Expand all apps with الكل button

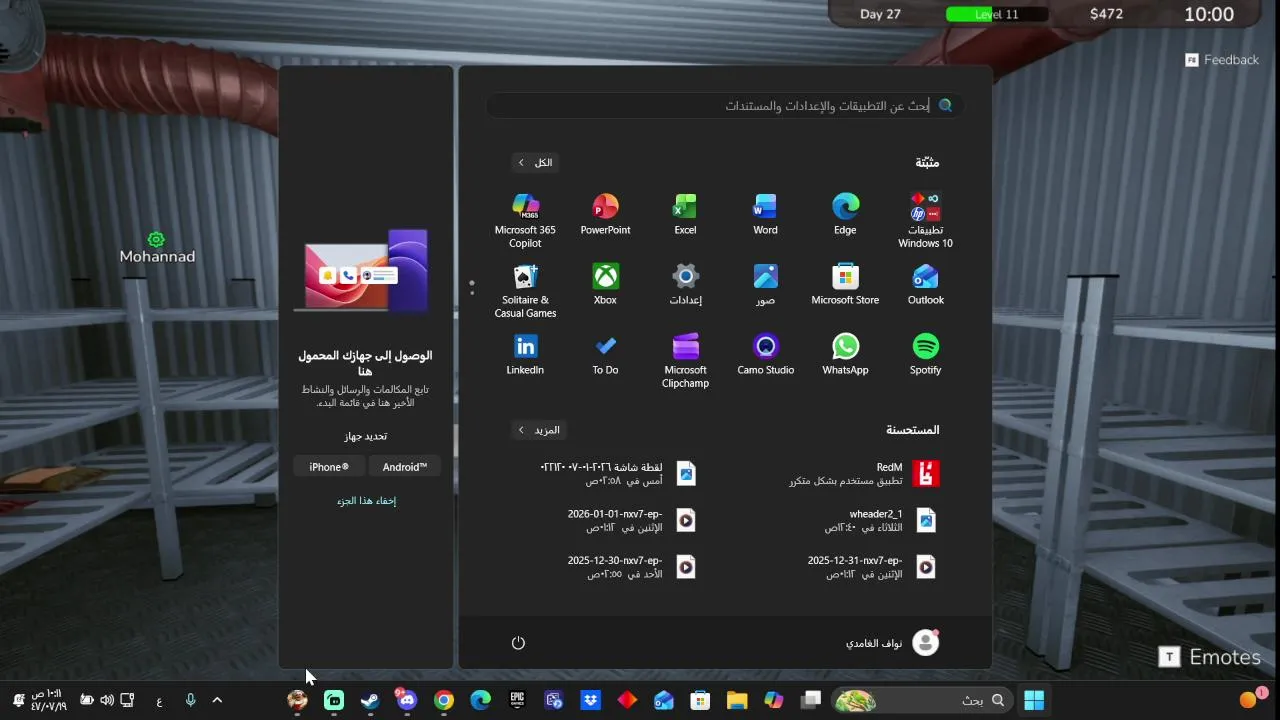coord(535,162)
